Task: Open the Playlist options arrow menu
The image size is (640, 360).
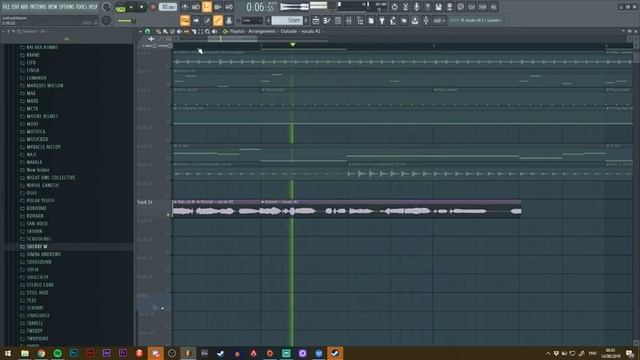Action: [x=140, y=31]
